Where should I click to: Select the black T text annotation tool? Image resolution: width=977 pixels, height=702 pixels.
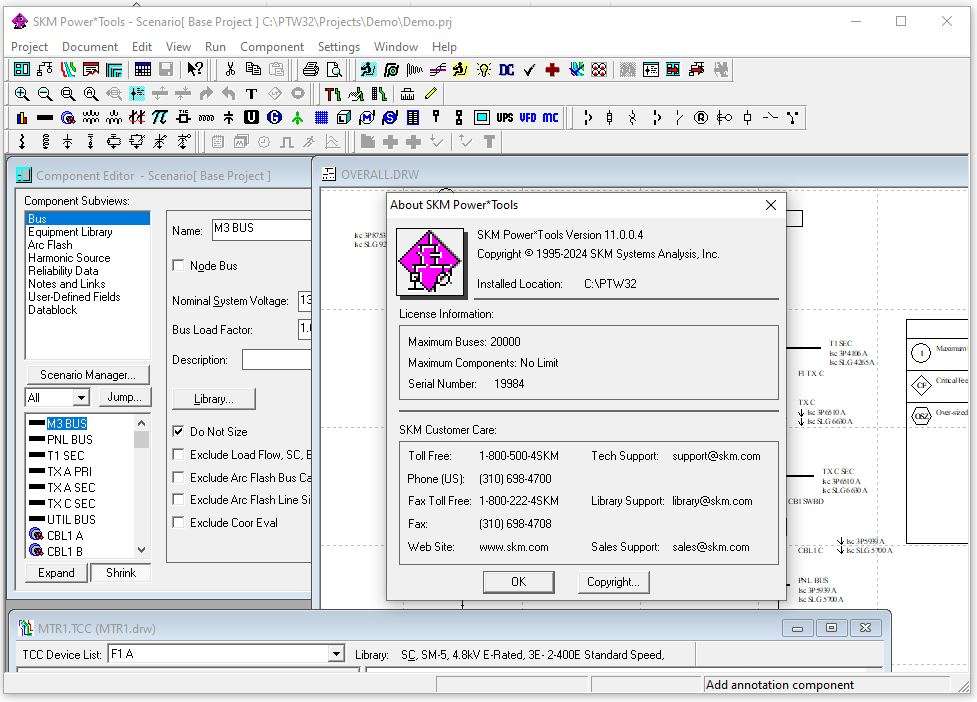[252, 93]
